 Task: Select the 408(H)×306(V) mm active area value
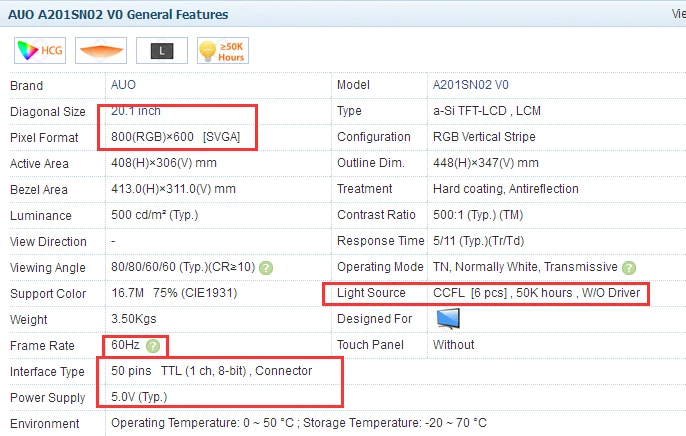pos(164,163)
